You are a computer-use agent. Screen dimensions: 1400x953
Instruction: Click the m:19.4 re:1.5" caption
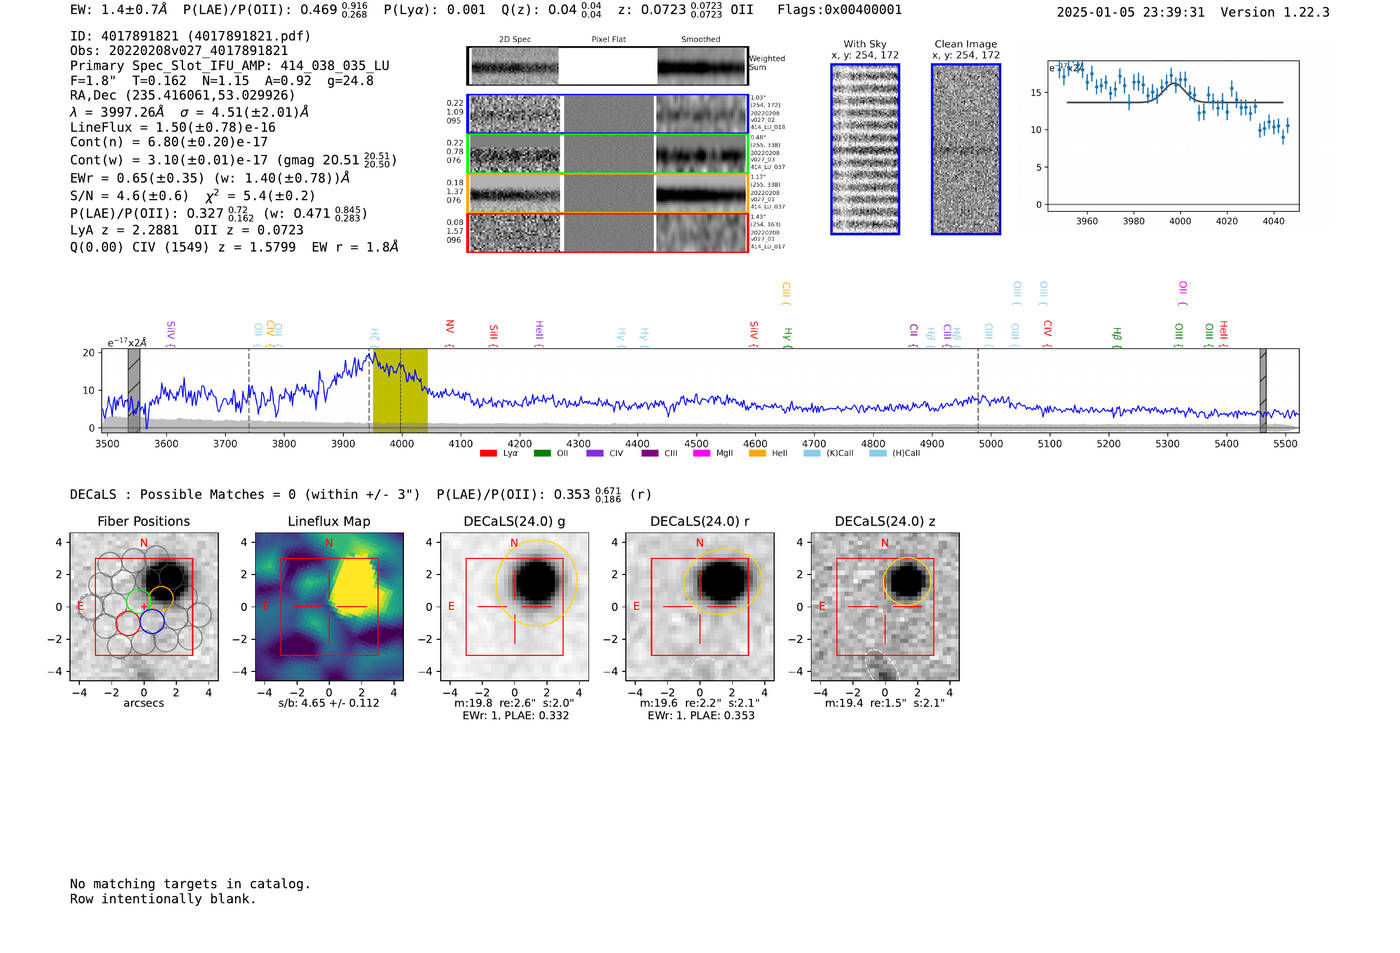click(885, 703)
